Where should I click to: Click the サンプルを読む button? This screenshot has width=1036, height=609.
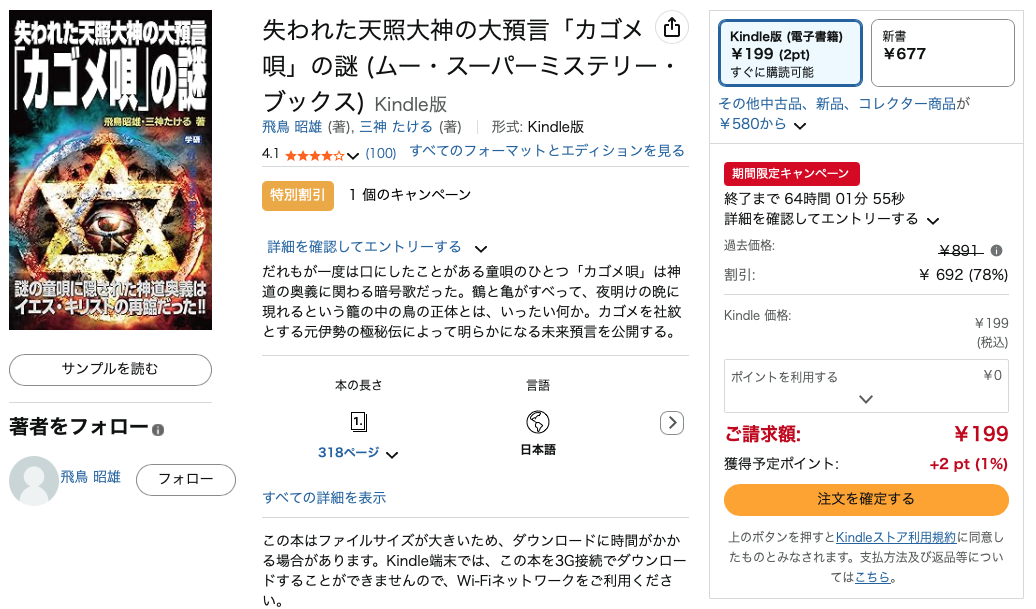110,369
